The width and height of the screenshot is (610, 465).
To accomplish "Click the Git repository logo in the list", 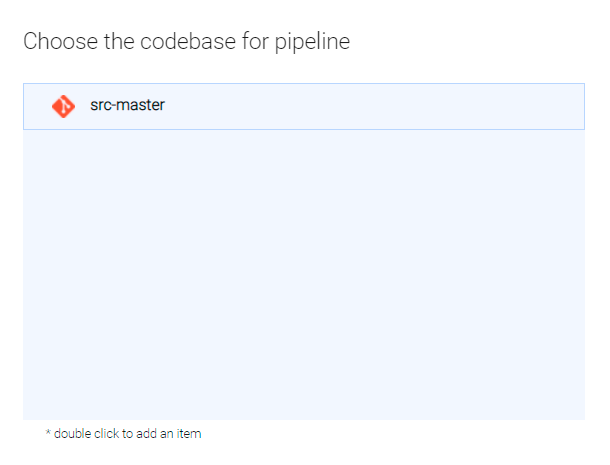I will (x=63, y=106).
